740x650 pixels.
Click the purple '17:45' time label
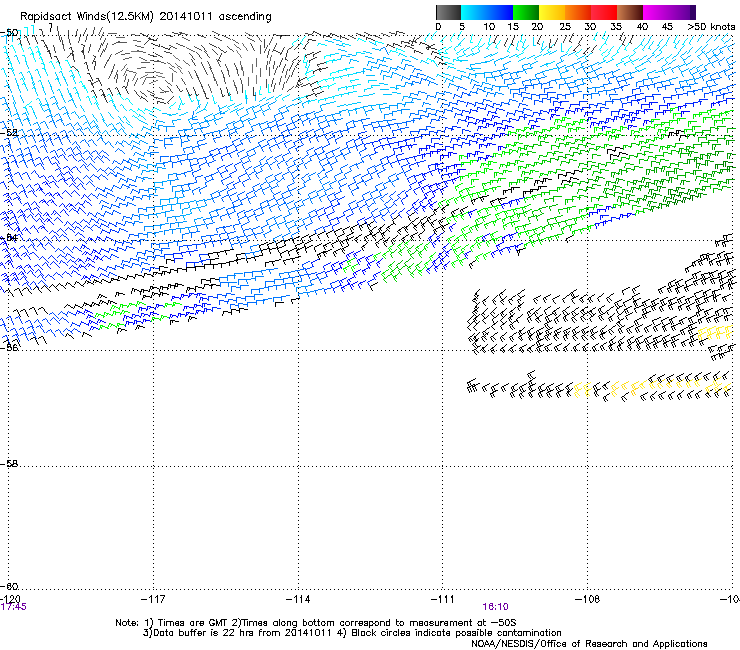(14, 607)
